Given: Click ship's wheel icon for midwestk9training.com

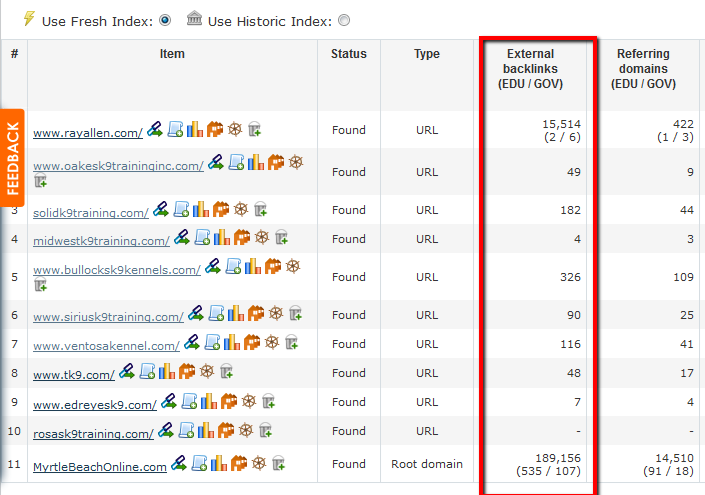Looking at the screenshot, I should [x=262, y=237].
